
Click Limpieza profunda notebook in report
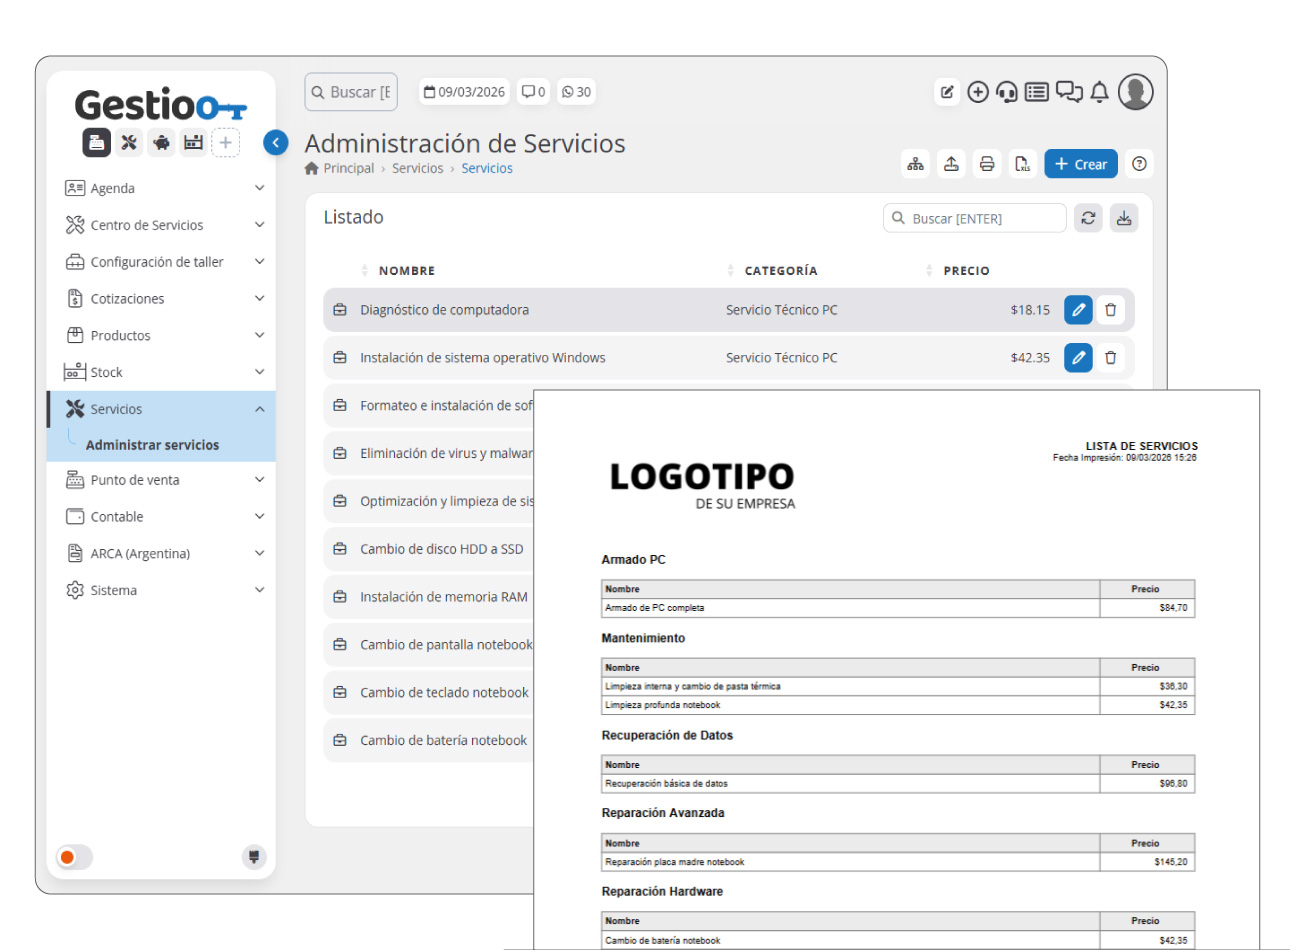(662, 705)
